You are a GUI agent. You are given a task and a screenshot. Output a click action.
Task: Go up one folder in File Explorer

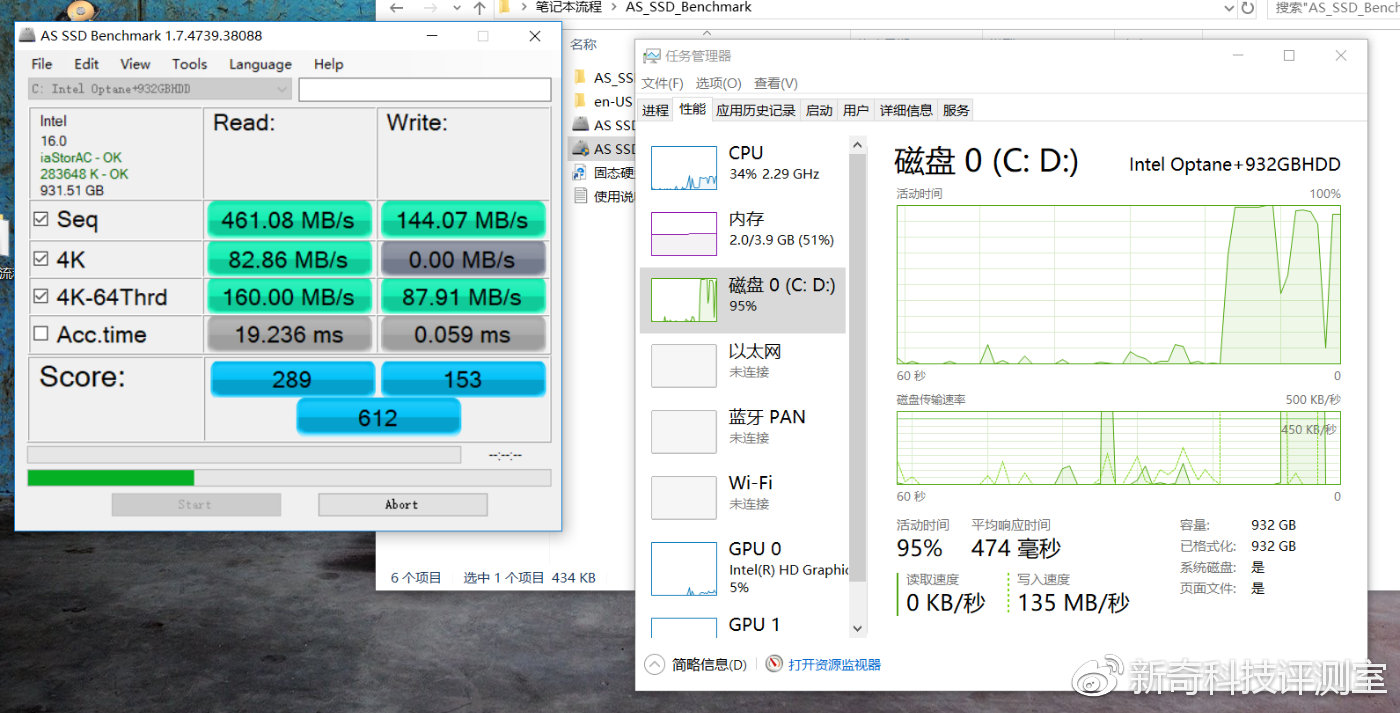[480, 8]
